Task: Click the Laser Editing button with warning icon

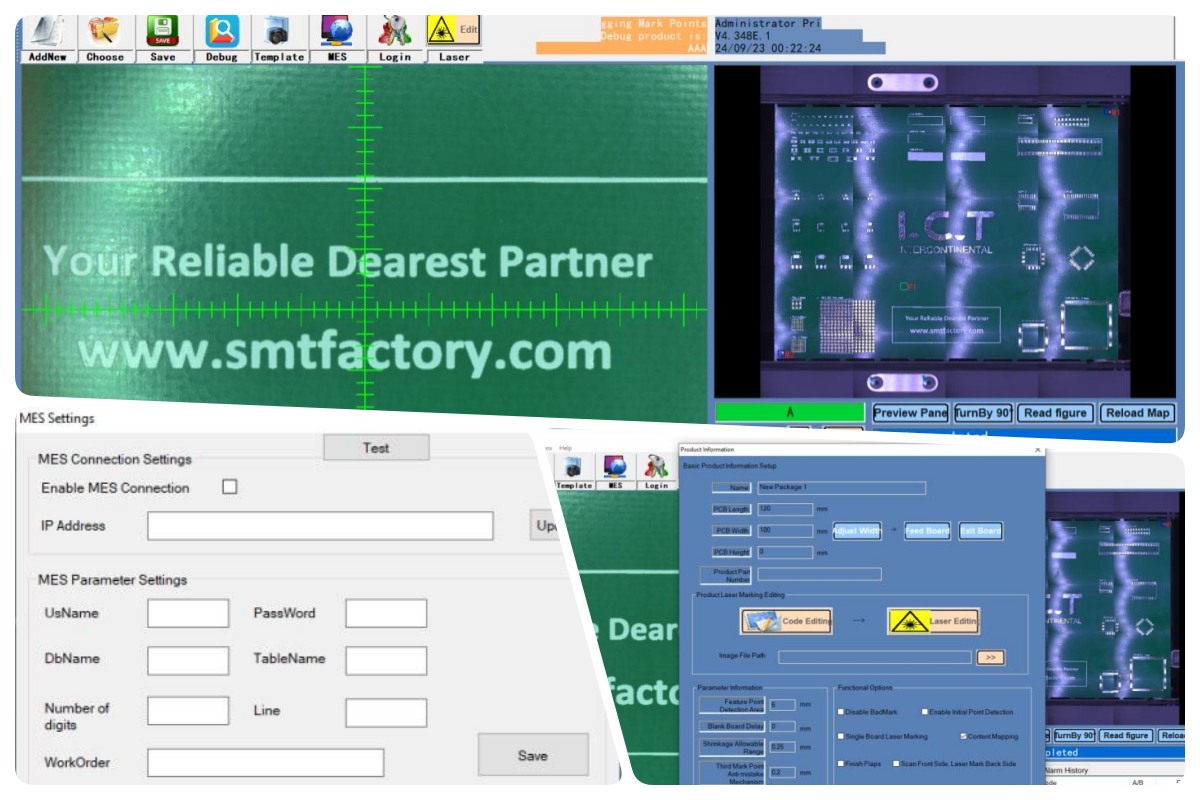Action: (x=933, y=621)
